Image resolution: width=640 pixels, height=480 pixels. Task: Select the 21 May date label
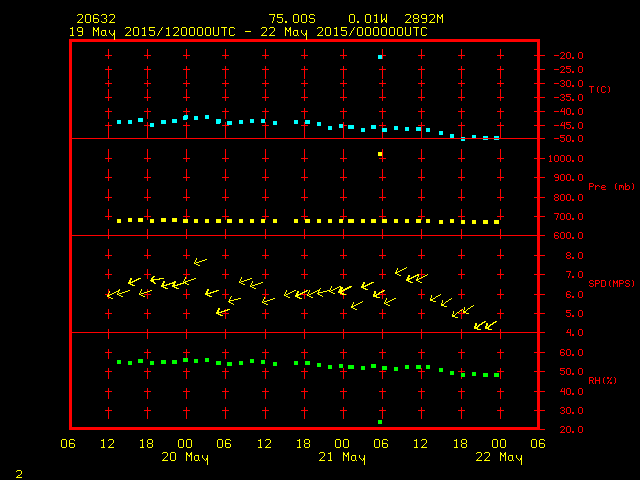click(x=342, y=458)
